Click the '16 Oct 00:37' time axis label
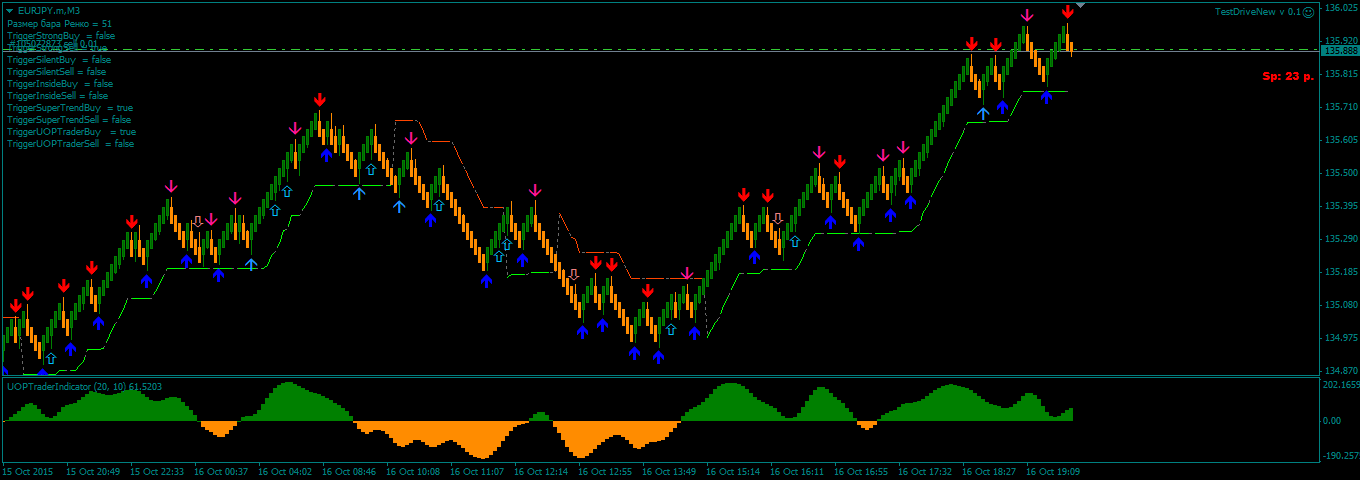Viewport: 1360px width, 480px height. [x=220, y=471]
